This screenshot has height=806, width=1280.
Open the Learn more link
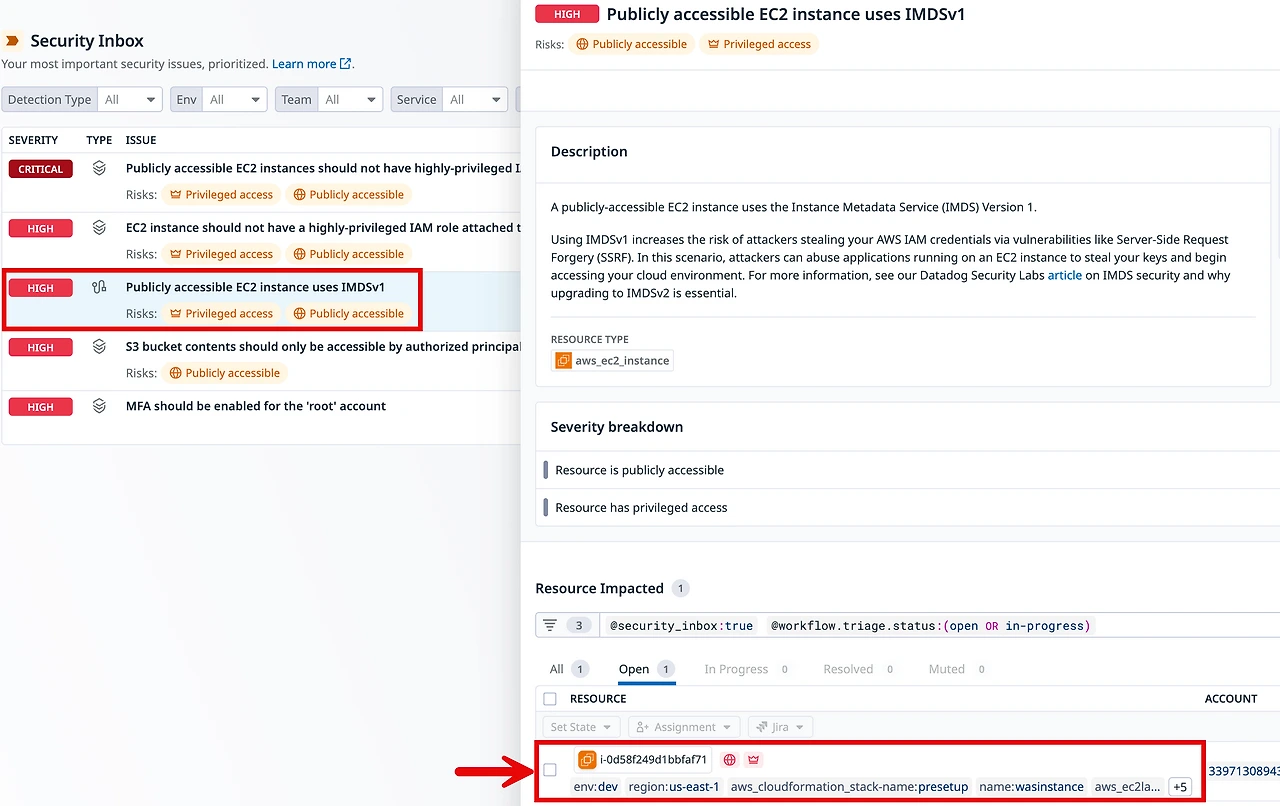click(305, 63)
